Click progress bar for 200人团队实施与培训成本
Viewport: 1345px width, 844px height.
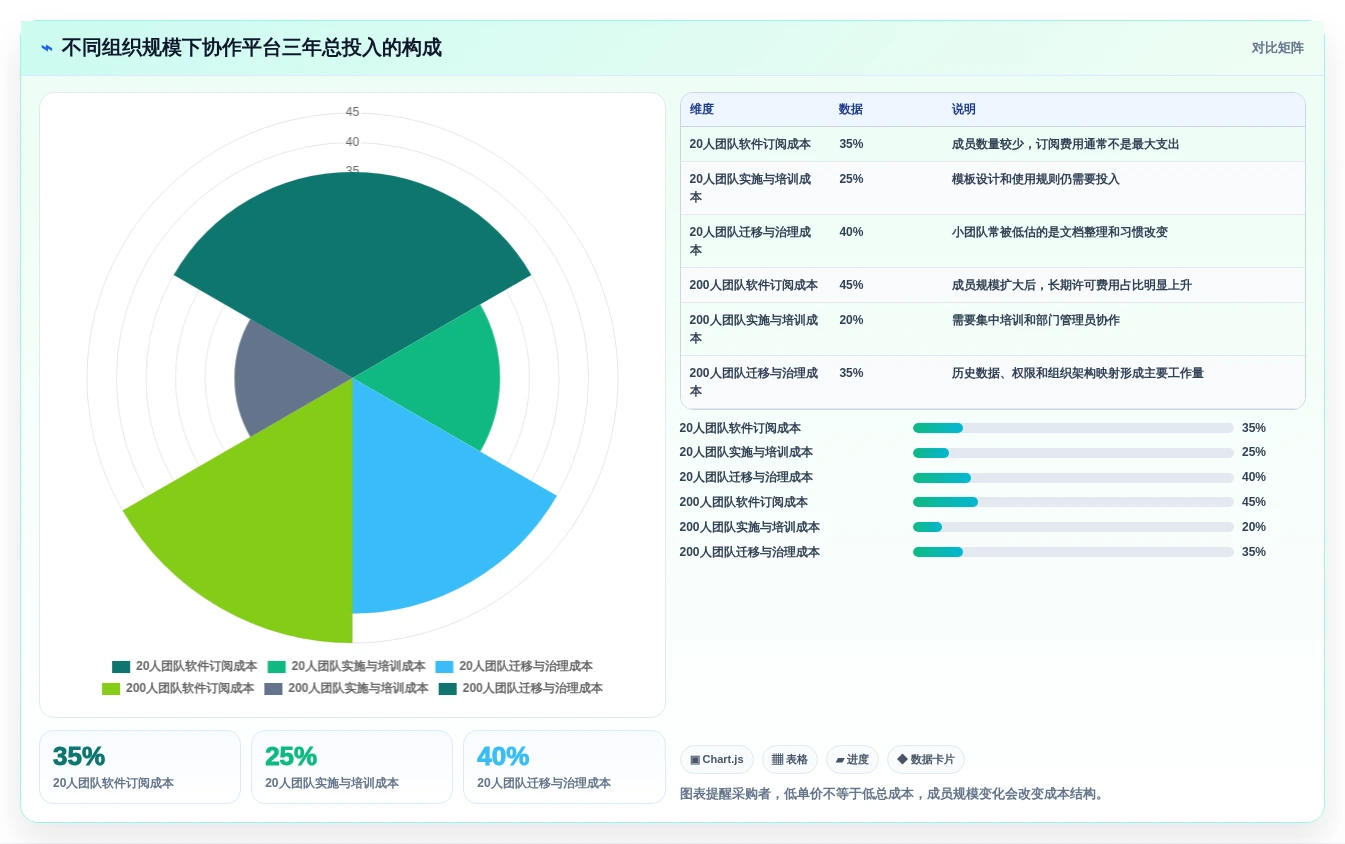pos(1073,527)
